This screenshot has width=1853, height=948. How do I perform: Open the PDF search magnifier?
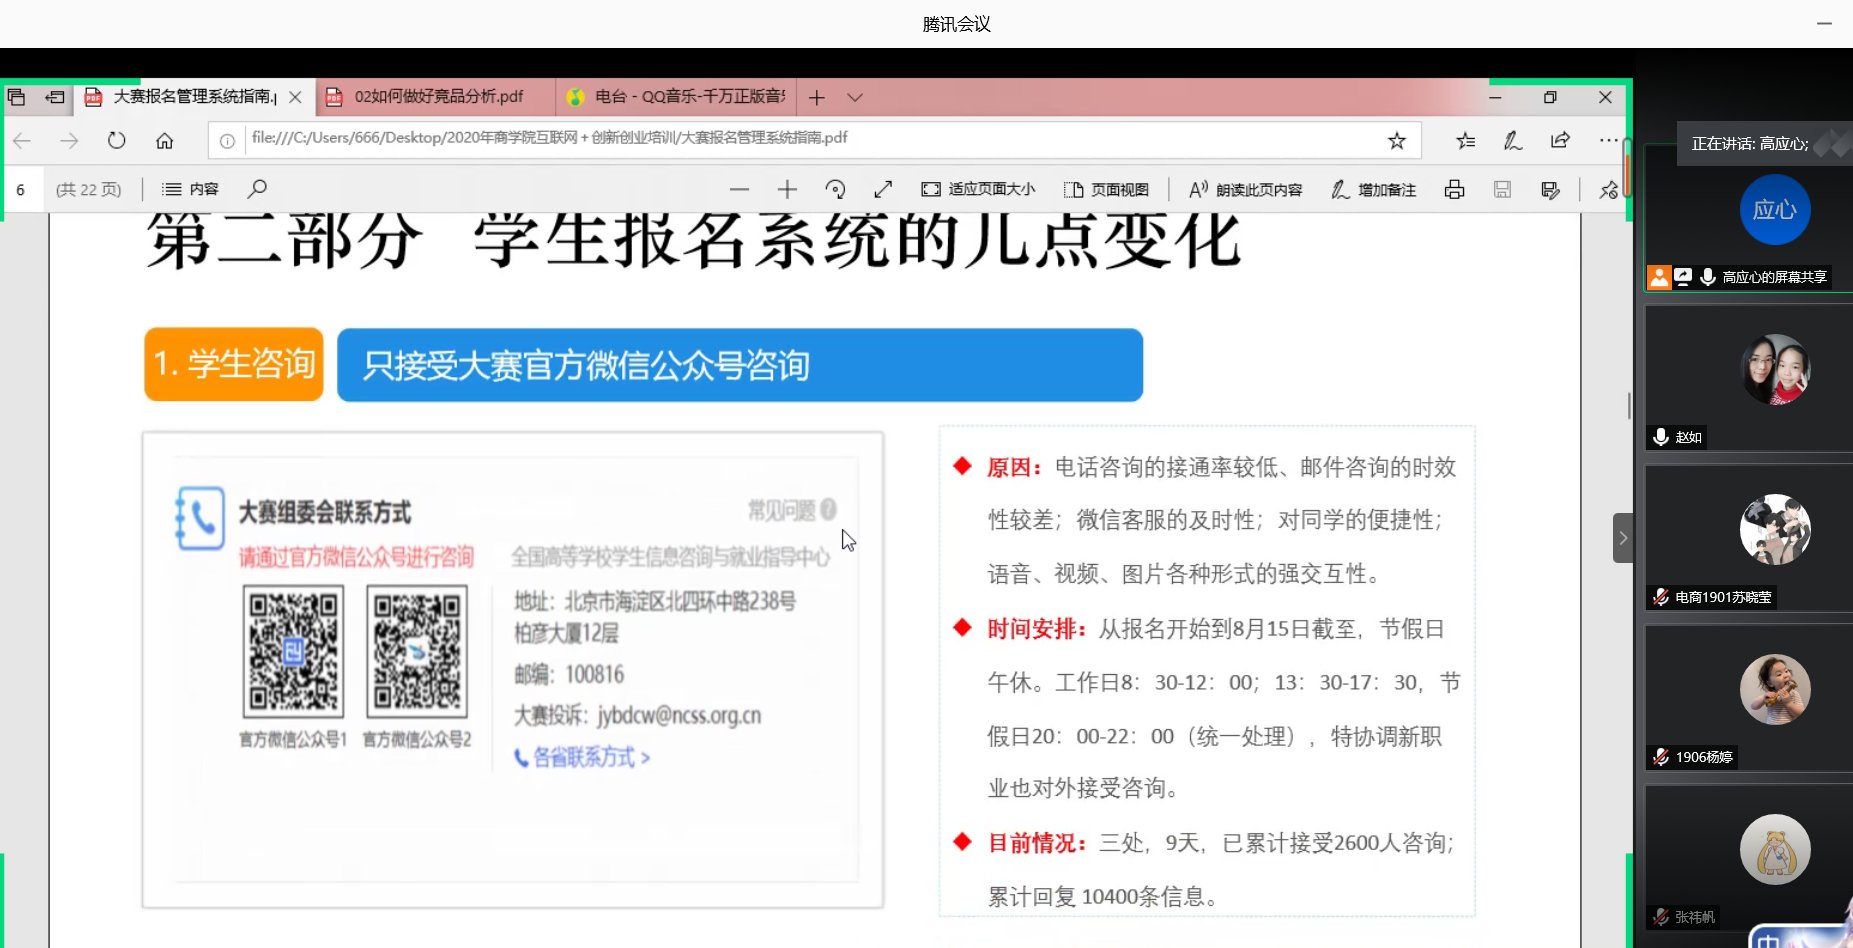pyautogui.click(x=257, y=189)
